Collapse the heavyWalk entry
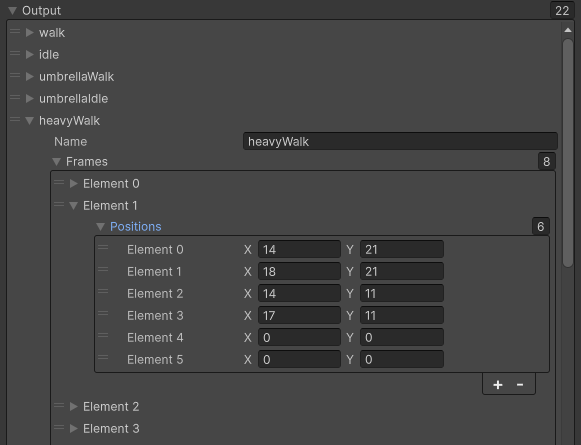Viewport: 581px width, 445px height. pos(30,121)
